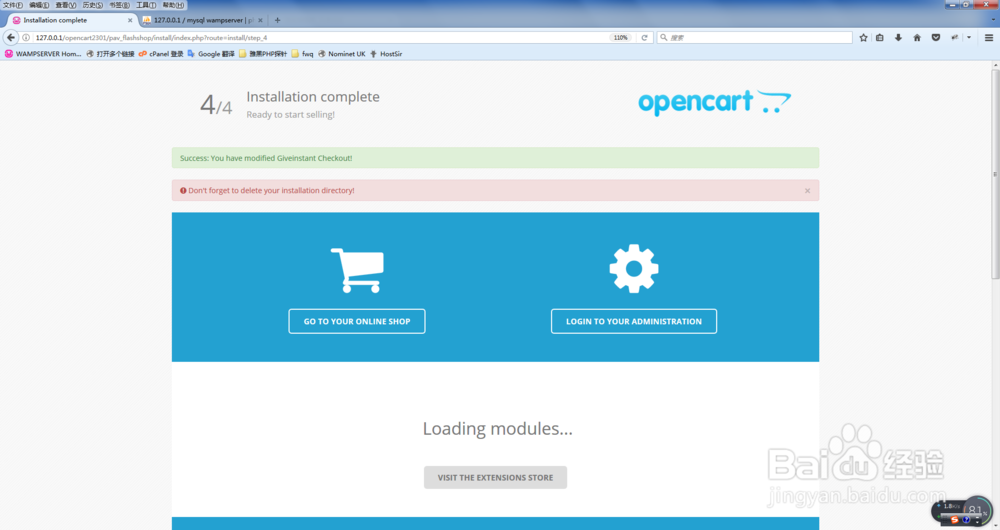Open the 书签 (Bookmarks) menu
The height and width of the screenshot is (530, 1000).
[119, 5]
